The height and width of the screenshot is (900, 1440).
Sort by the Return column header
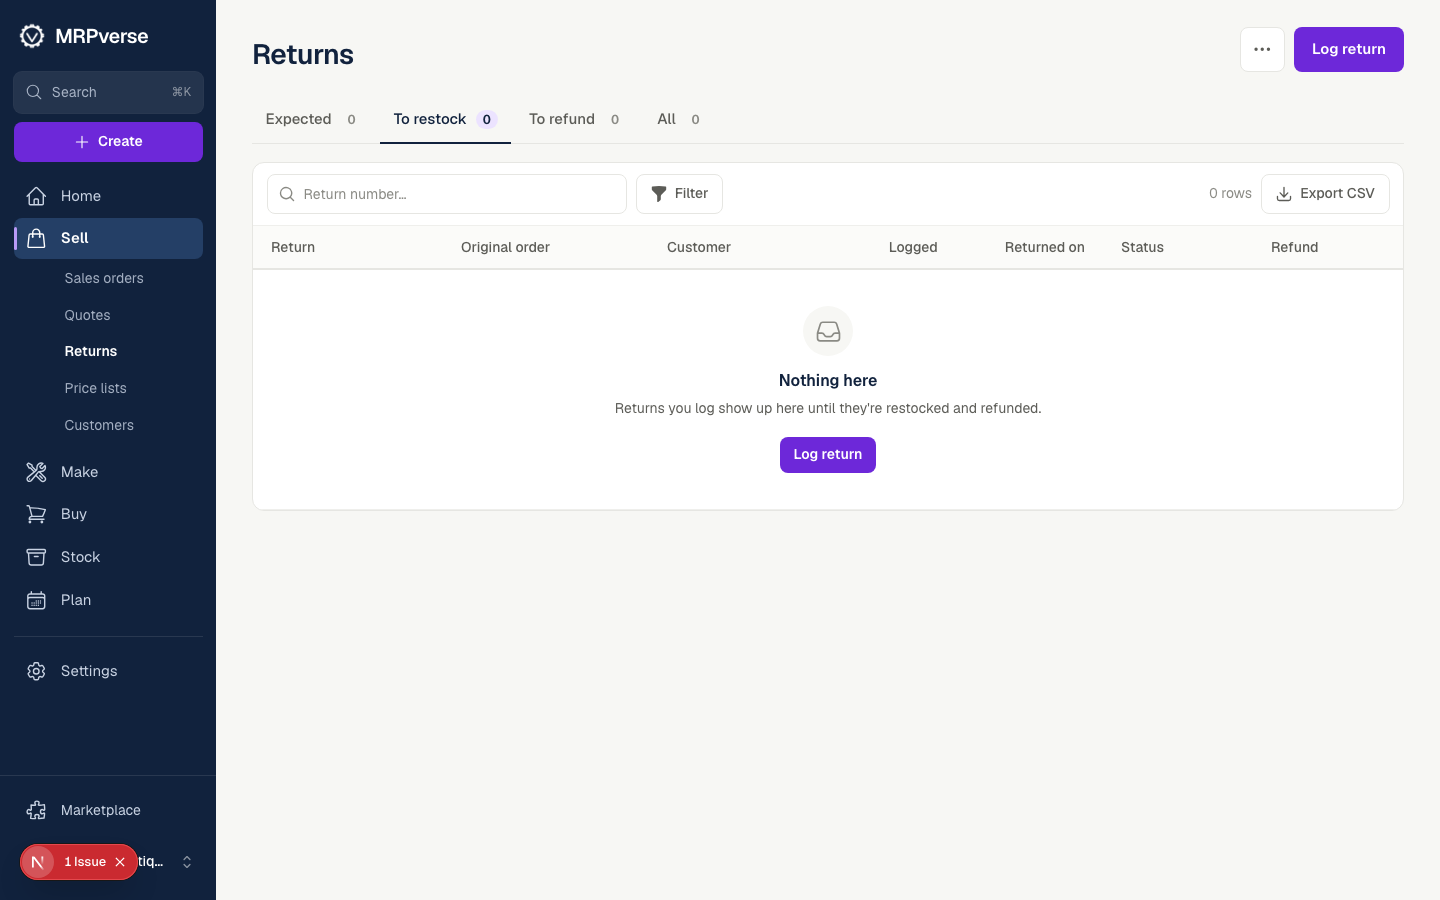[293, 247]
